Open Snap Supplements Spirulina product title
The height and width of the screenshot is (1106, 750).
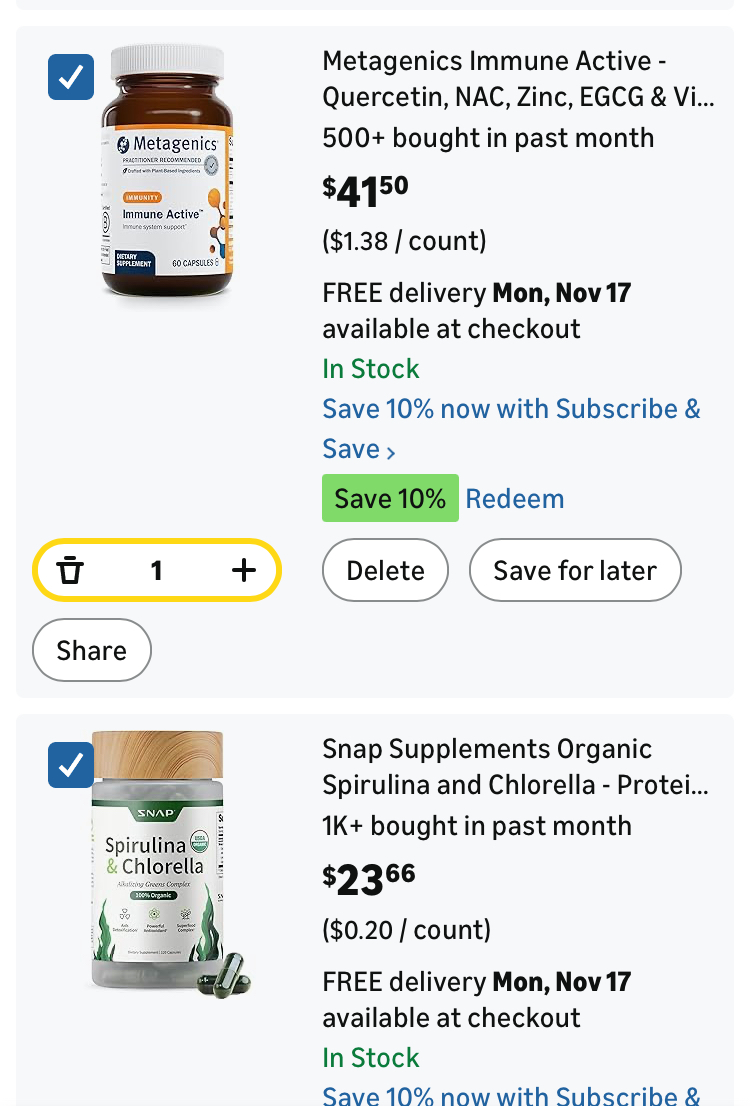point(515,767)
